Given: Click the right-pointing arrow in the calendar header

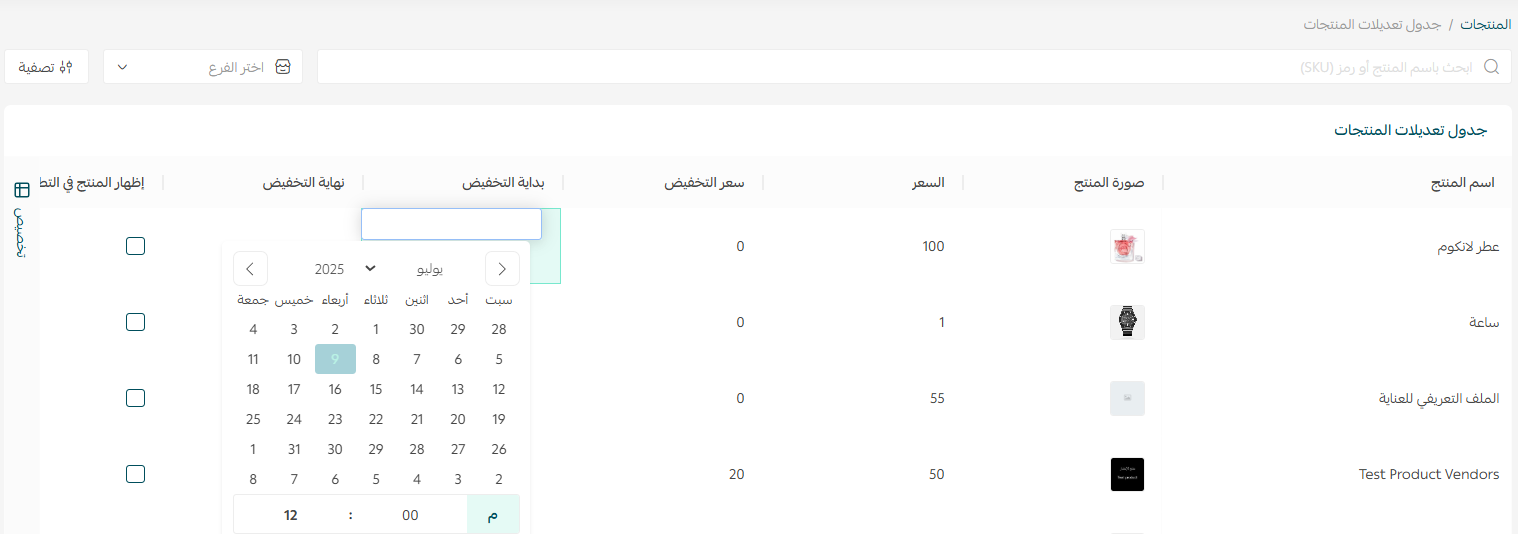Looking at the screenshot, I should click(502, 269).
